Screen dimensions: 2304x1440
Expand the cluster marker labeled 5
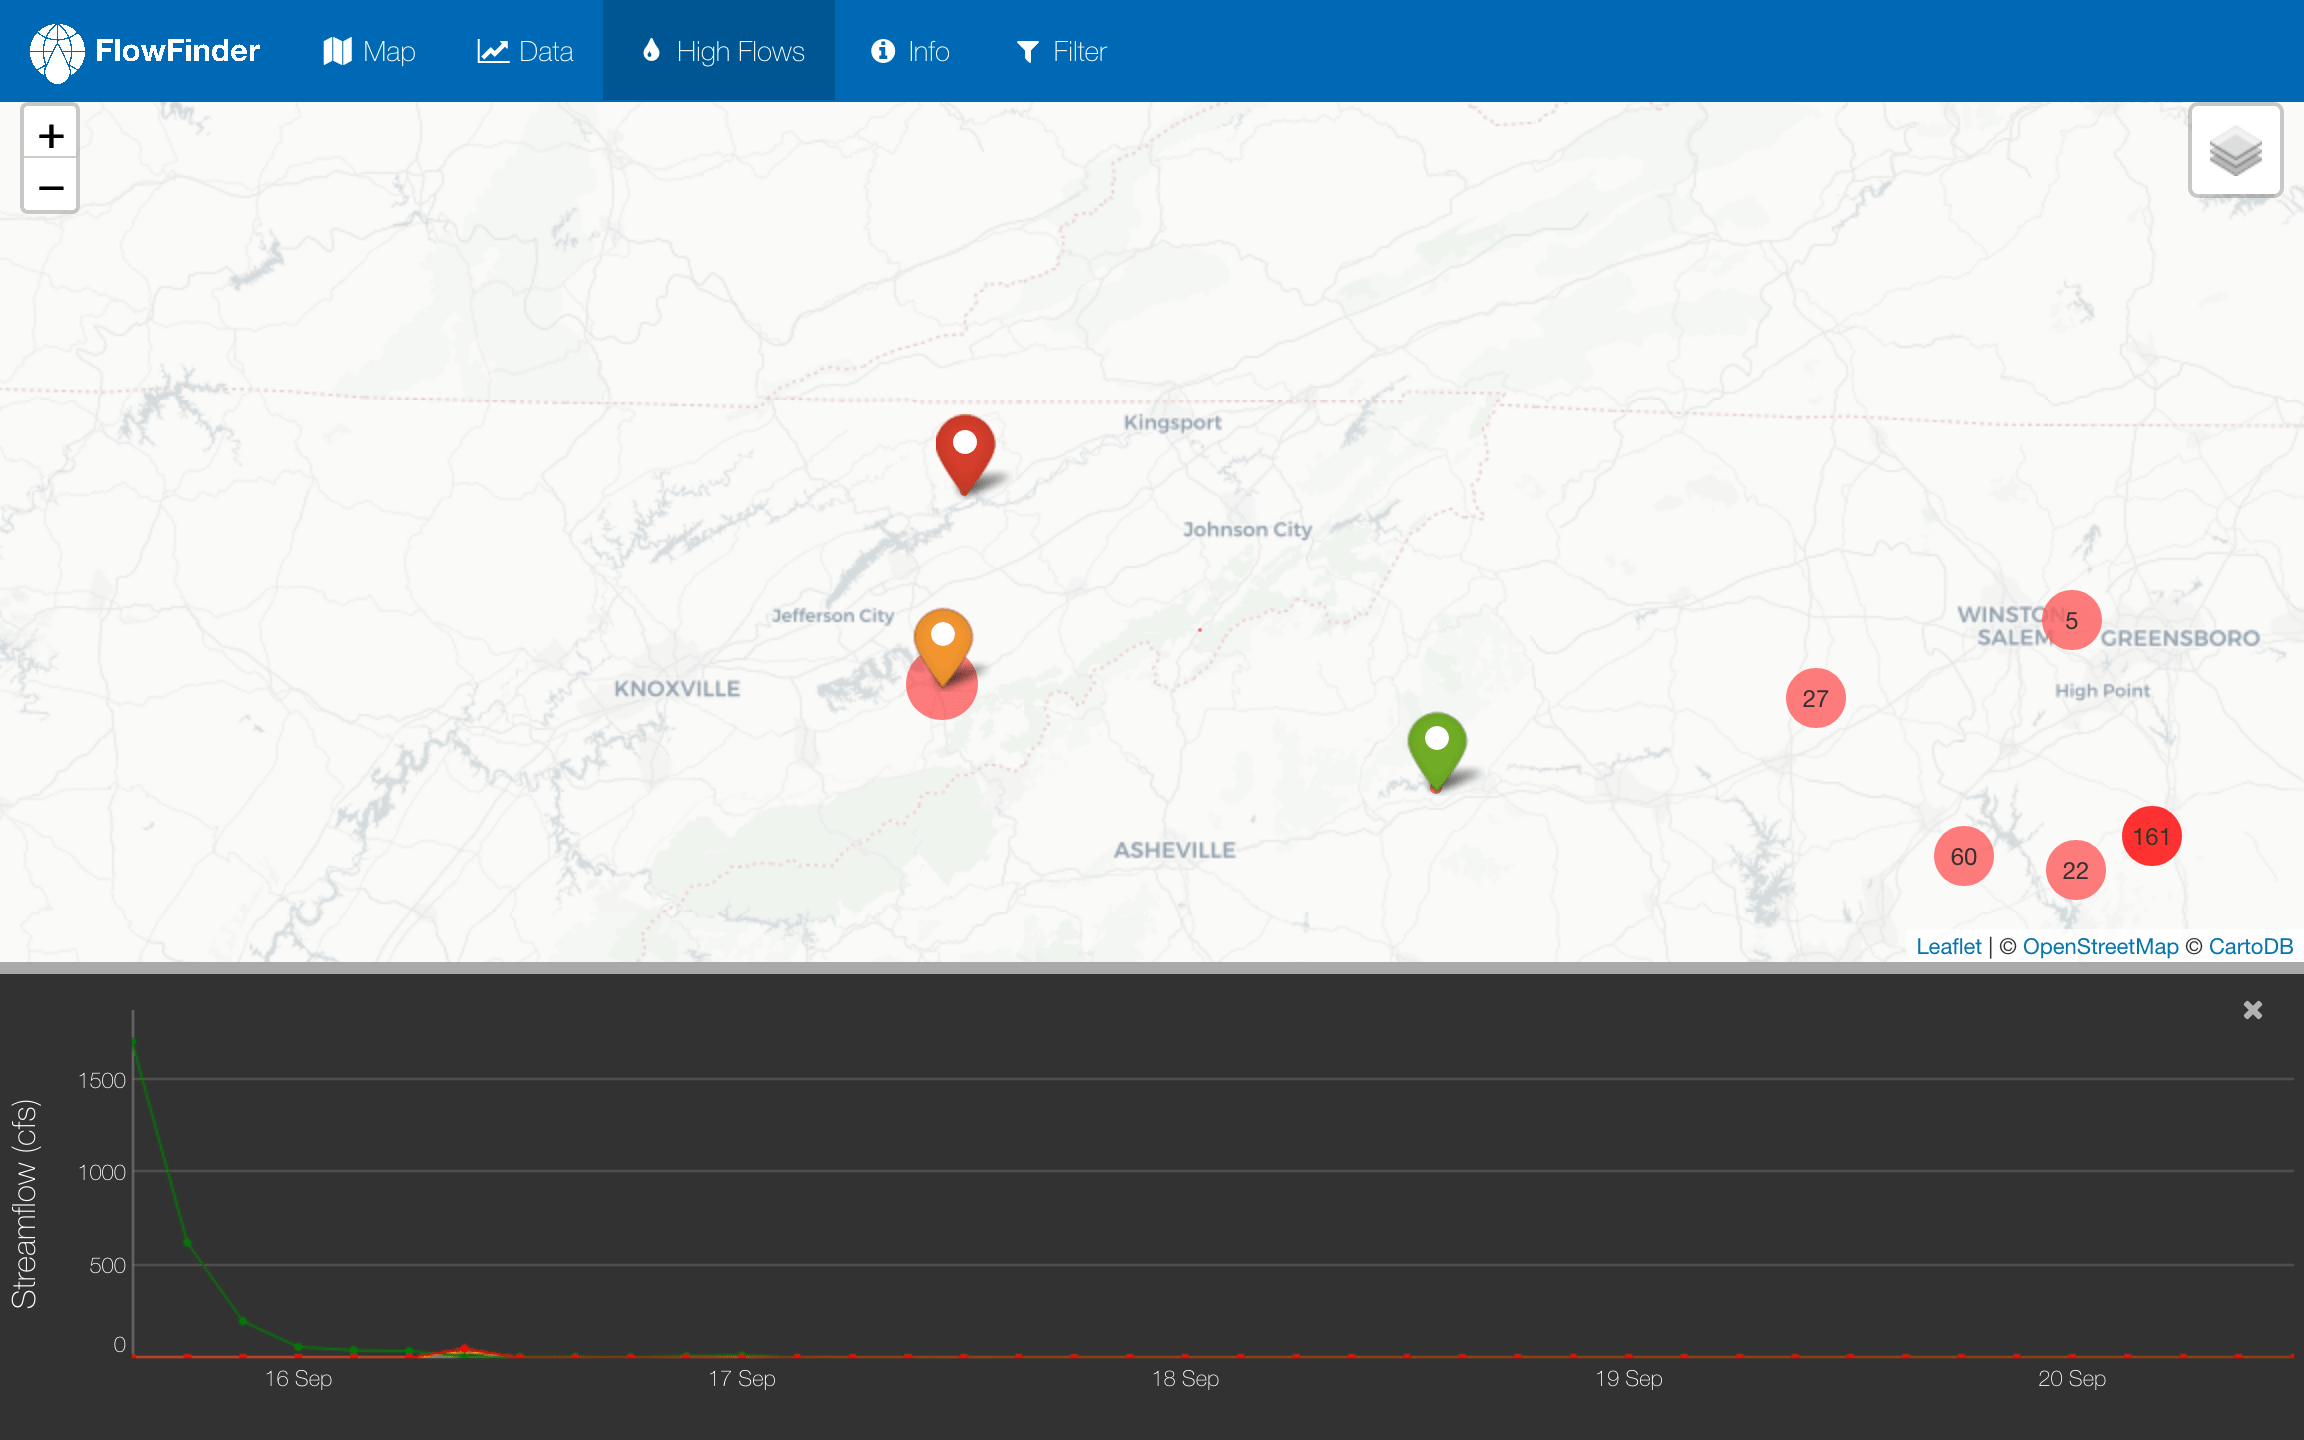(2071, 620)
